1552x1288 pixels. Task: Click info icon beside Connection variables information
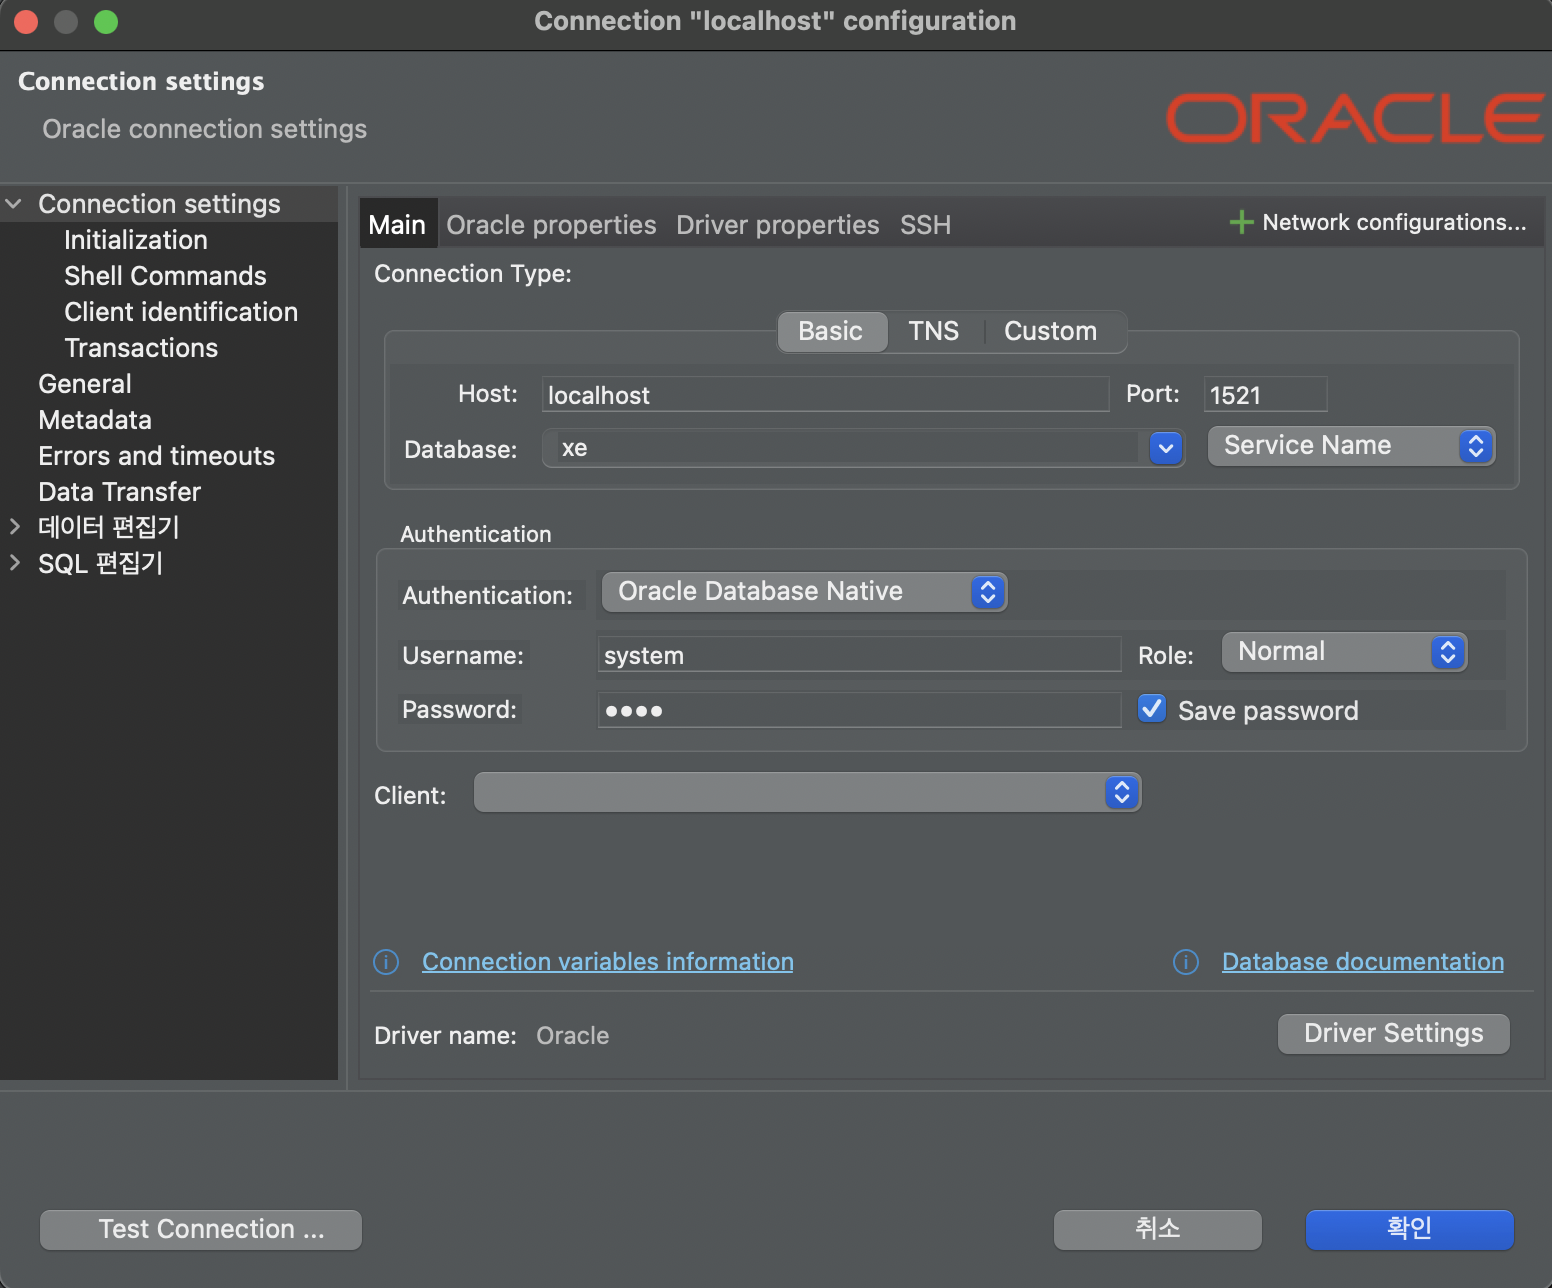[386, 962]
